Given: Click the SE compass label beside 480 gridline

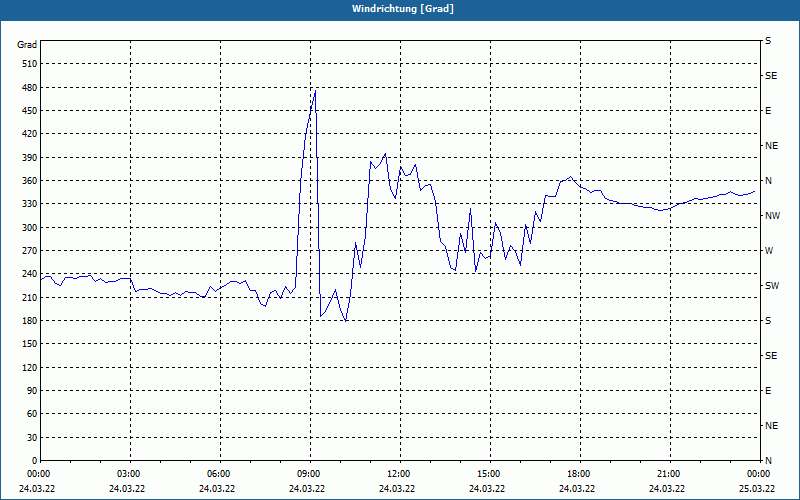Looking at the screenshot, I should (x=771, y=76).
